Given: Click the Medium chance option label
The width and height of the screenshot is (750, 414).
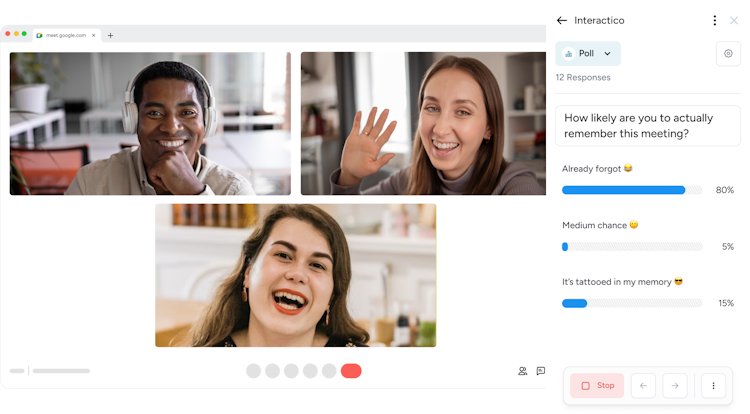Looking at the screenshot, I should [600, 225].
